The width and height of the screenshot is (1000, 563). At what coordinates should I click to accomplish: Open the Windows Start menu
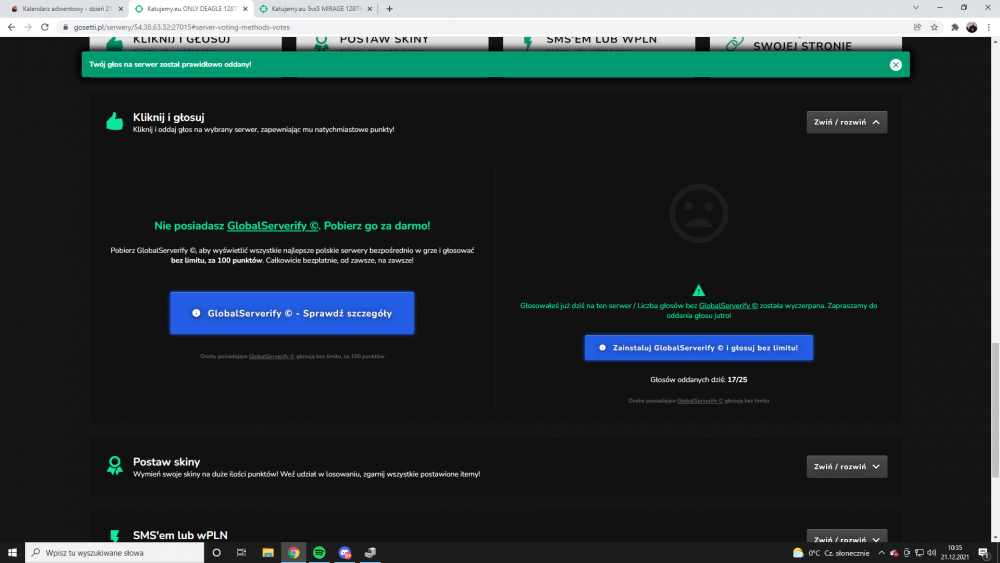12,552
